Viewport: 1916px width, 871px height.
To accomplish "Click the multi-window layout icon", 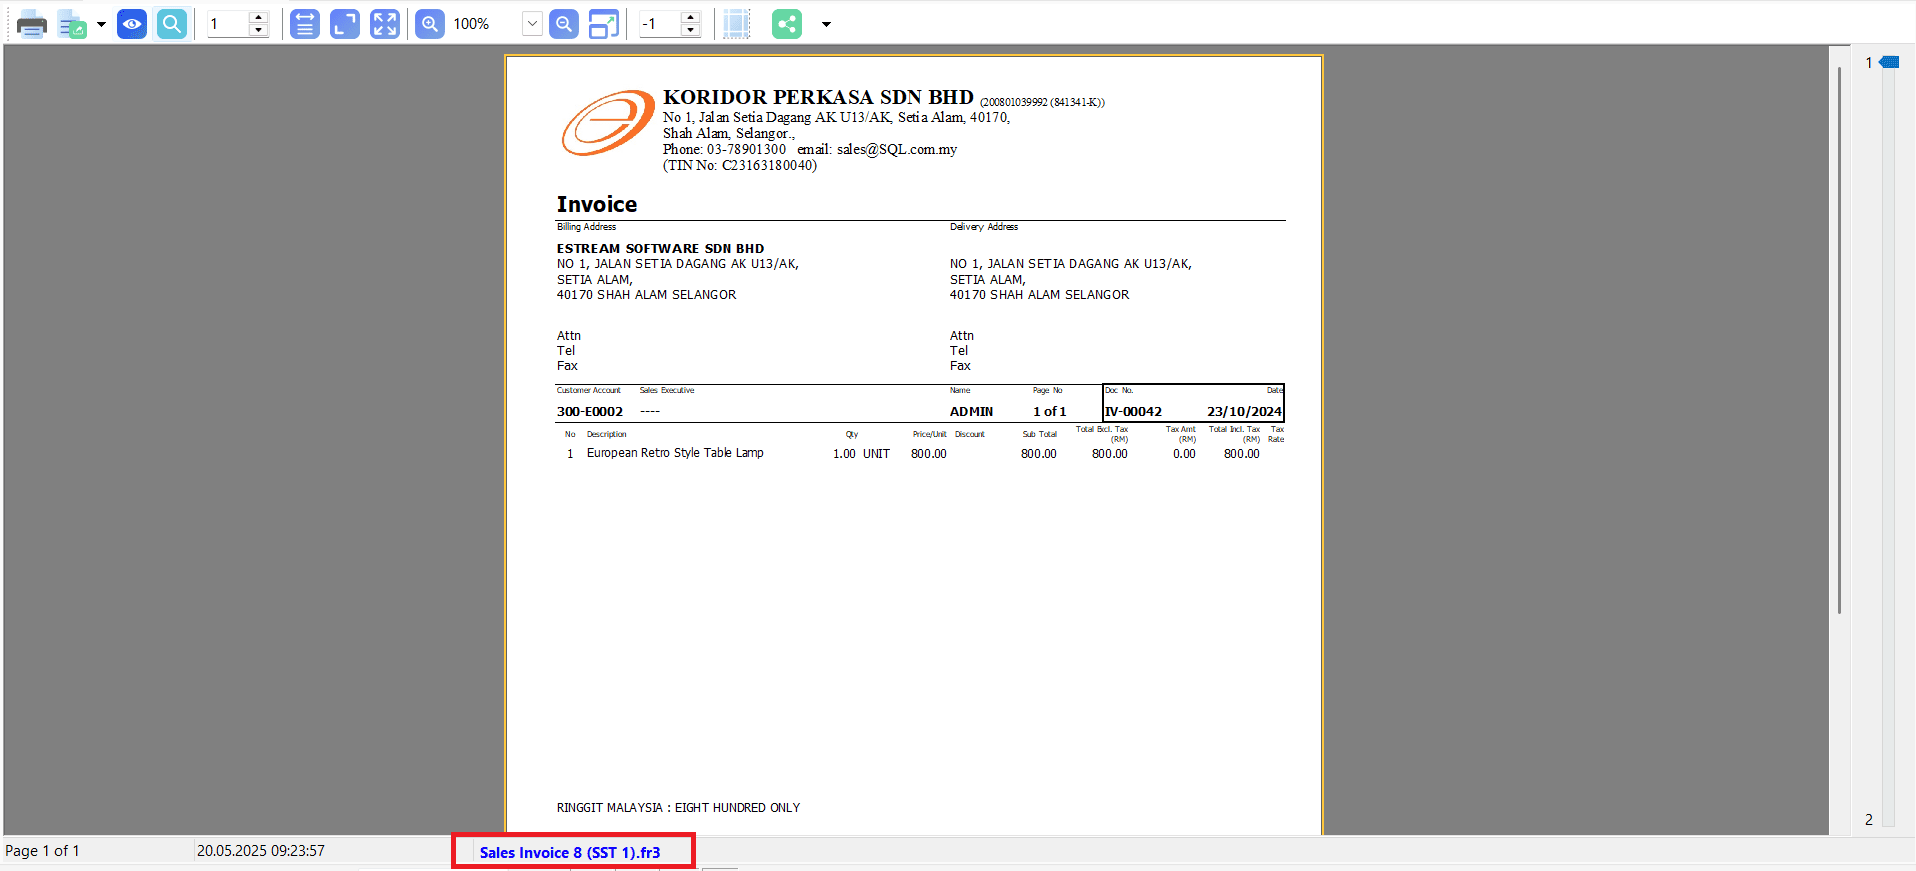I will (604, 24).
